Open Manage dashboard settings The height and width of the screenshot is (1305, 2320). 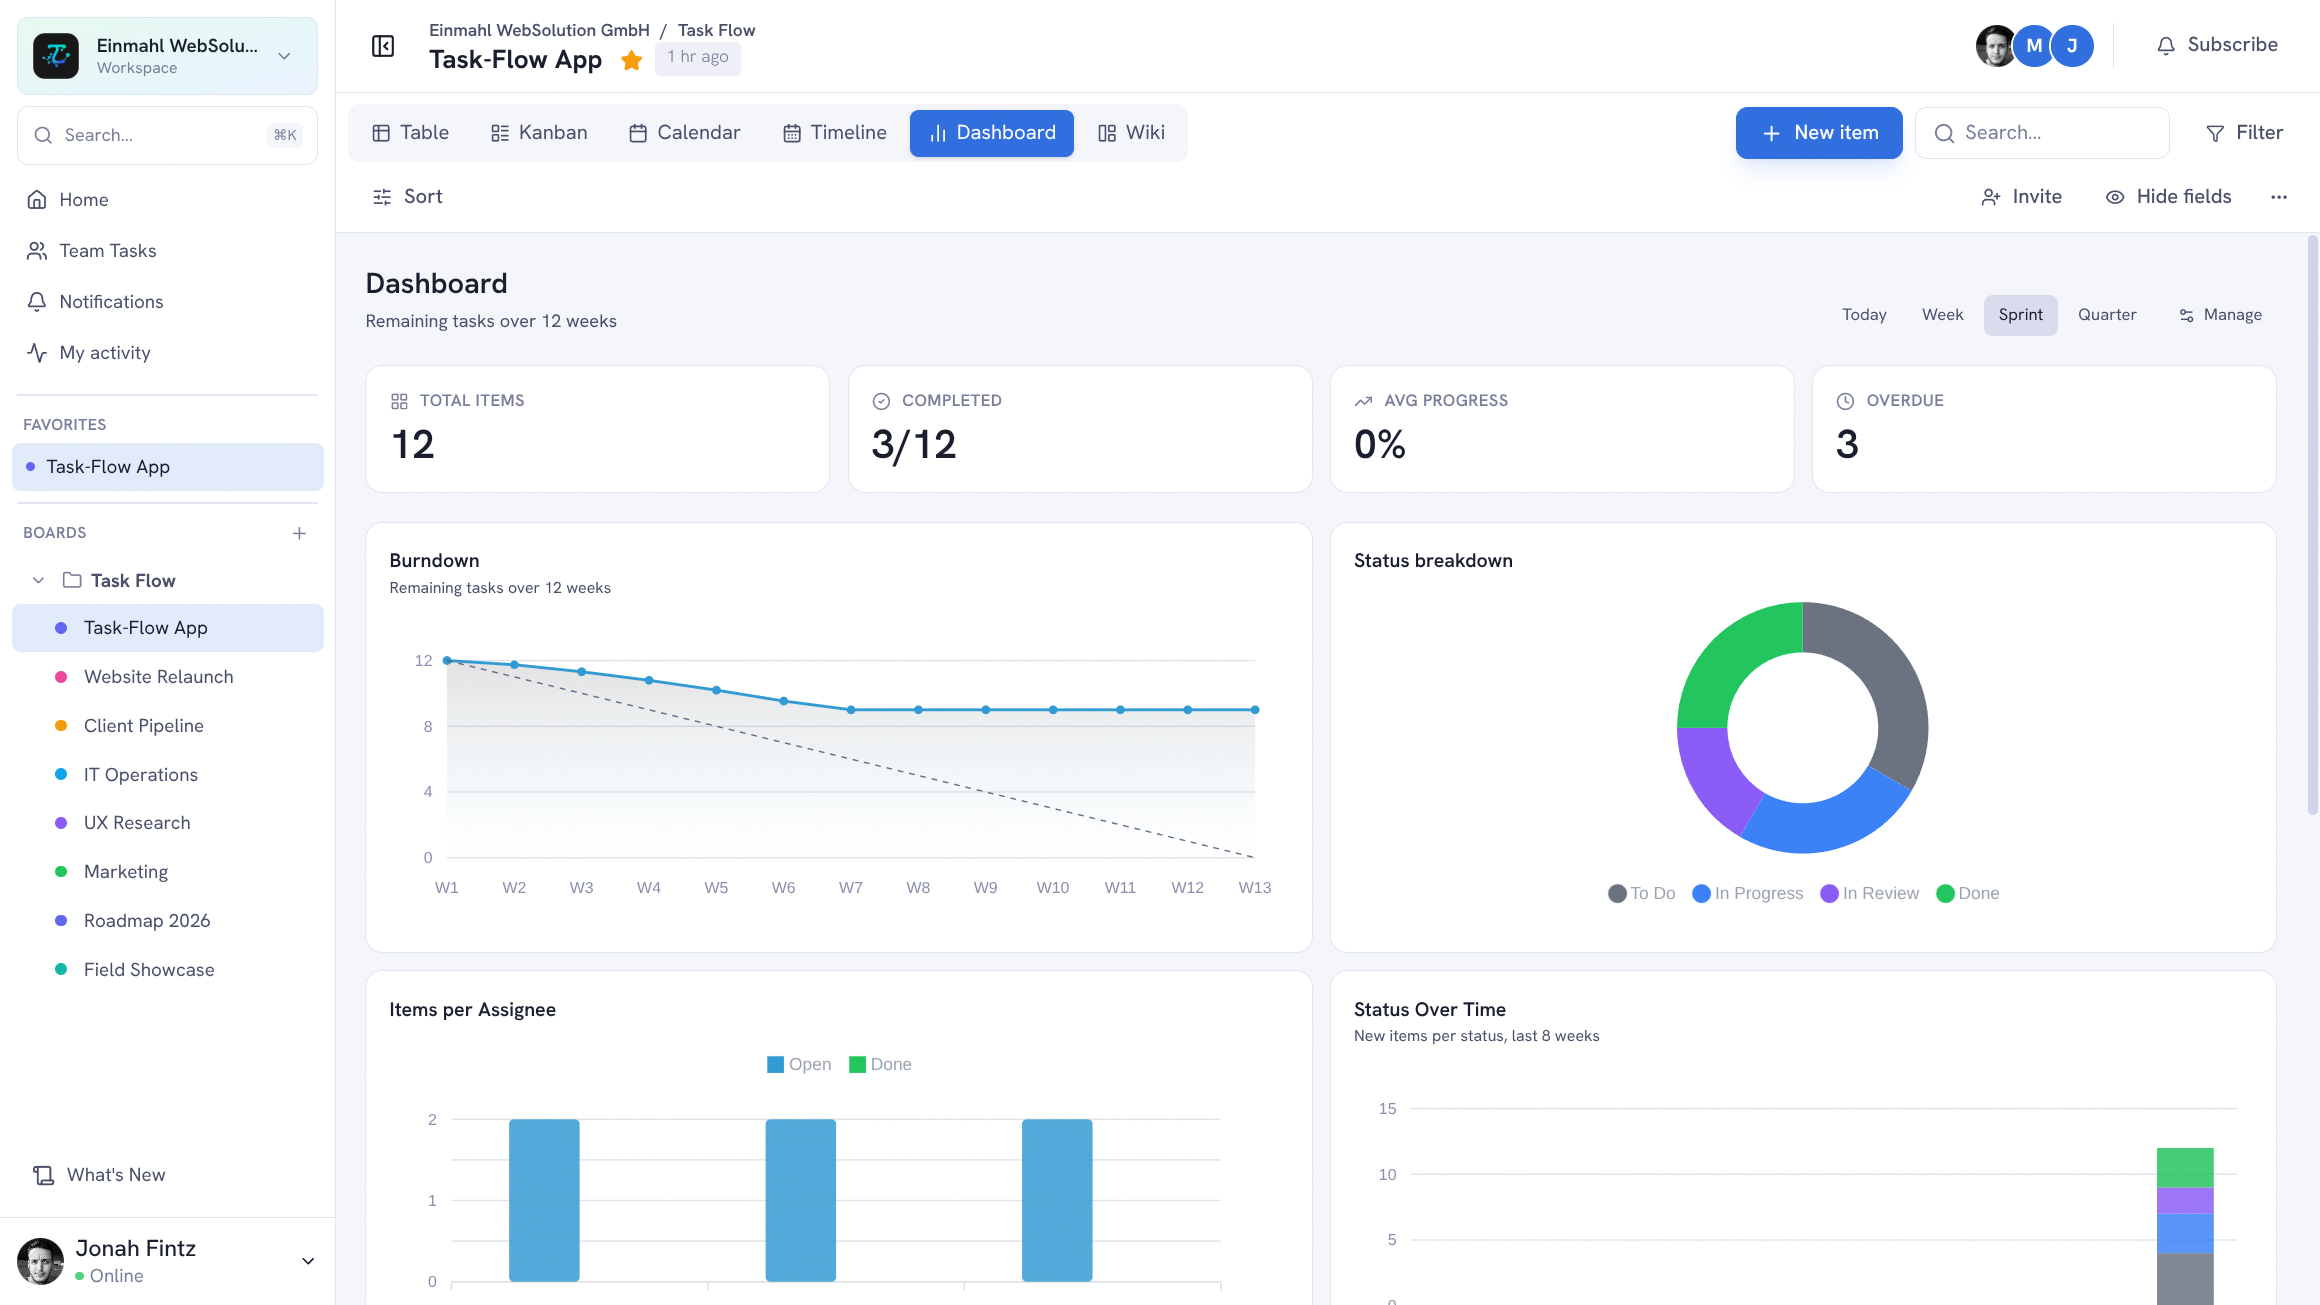(x=2220, y=315)
